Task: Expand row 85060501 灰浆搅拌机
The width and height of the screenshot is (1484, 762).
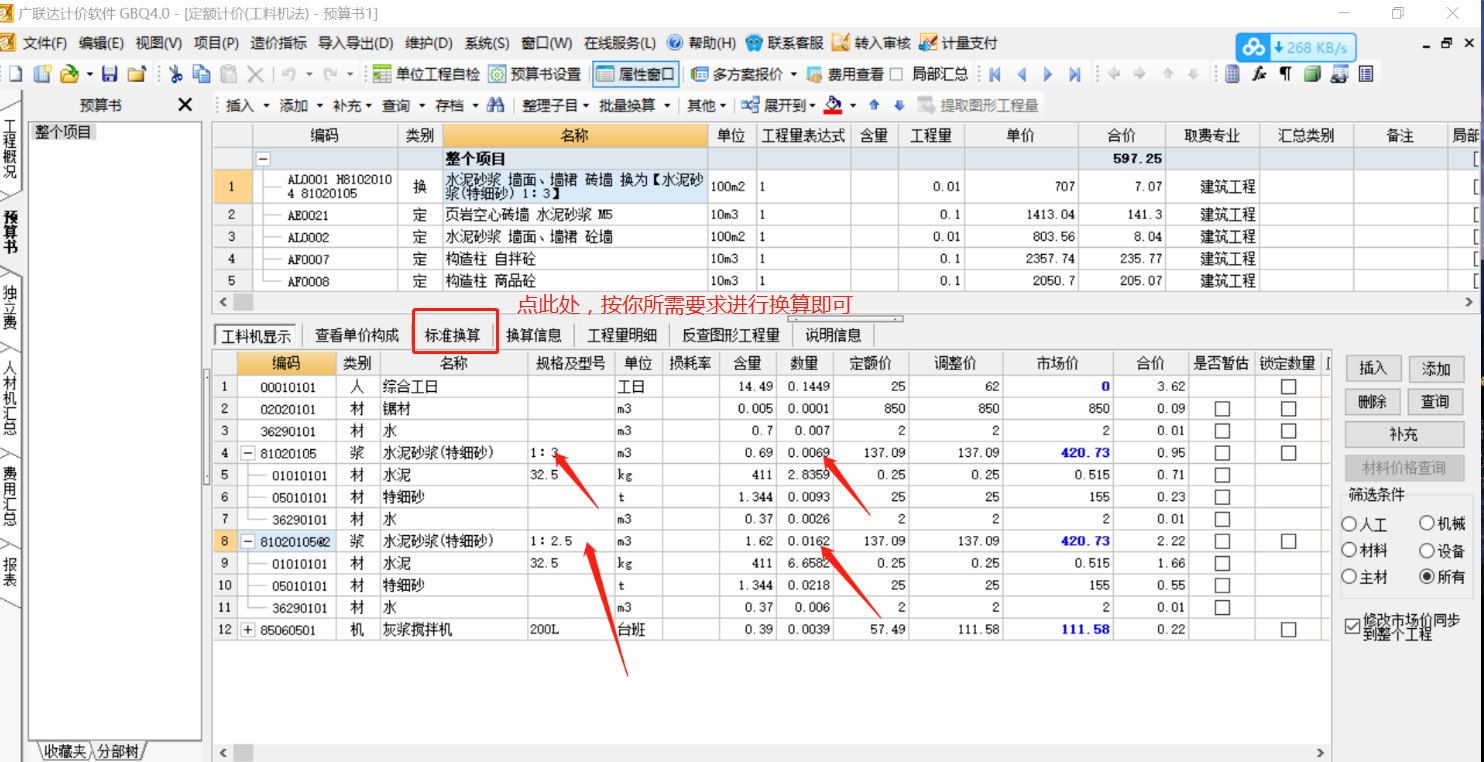Action: click(247, 629)
